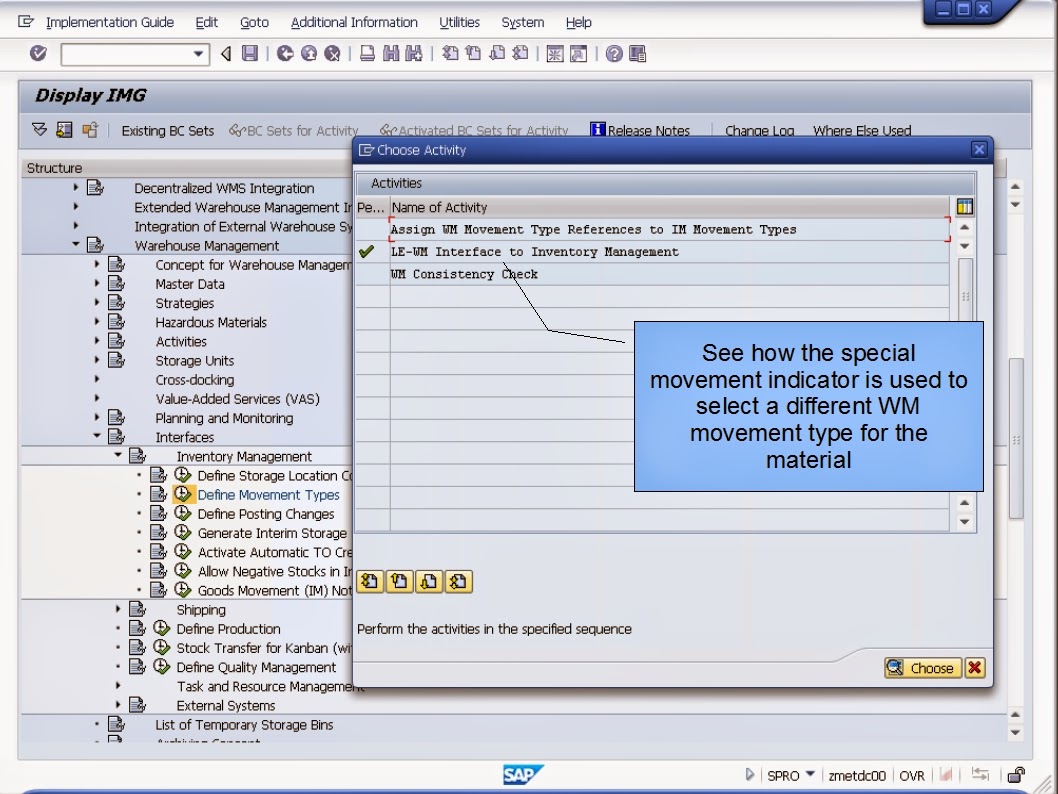Click the documentation icon beside Define Posting Changes
Screen dimensions: 1058x794
pyautogui.click(x=159, y=513)
